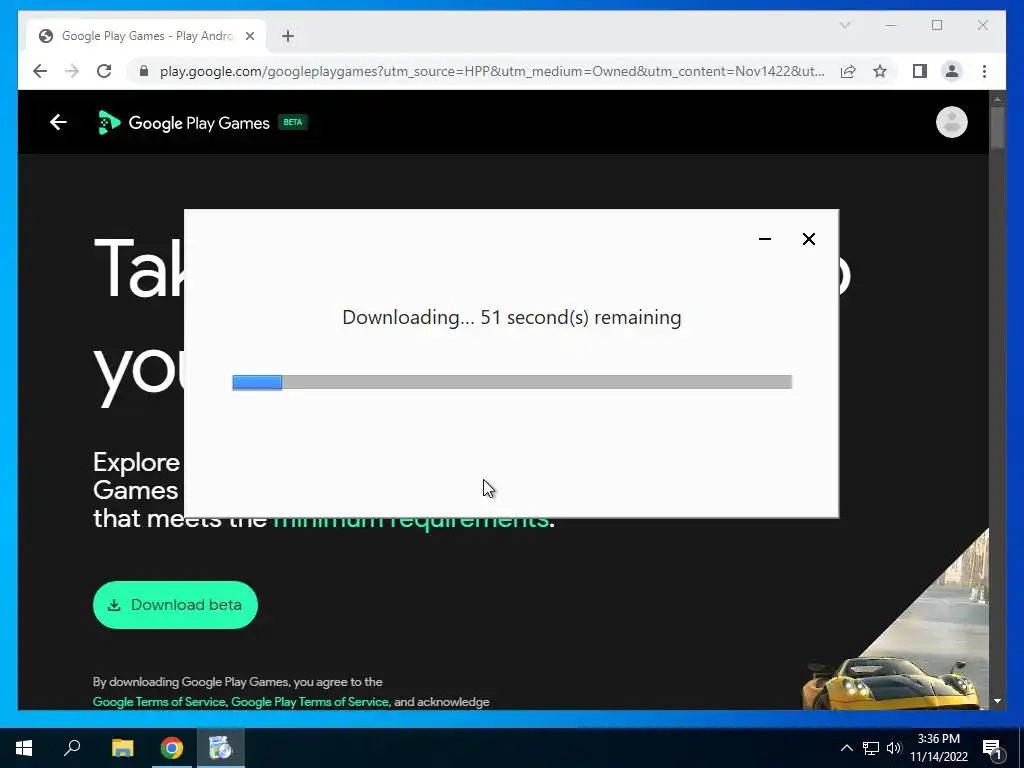Click the Downloading seconds remaining text
The image size is (1024, 768).
(x=511, y=317)
